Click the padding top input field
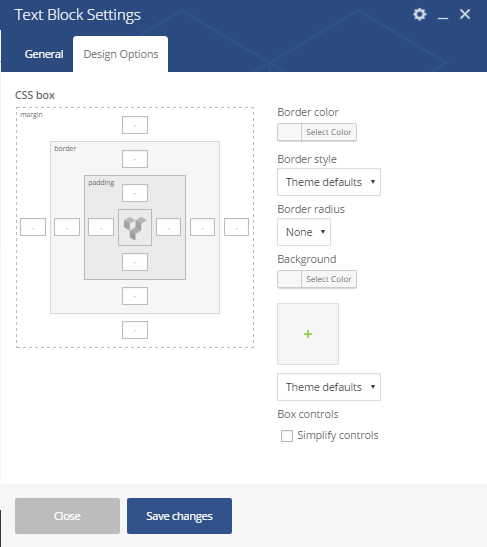487x547 pixels. point(135,193)
